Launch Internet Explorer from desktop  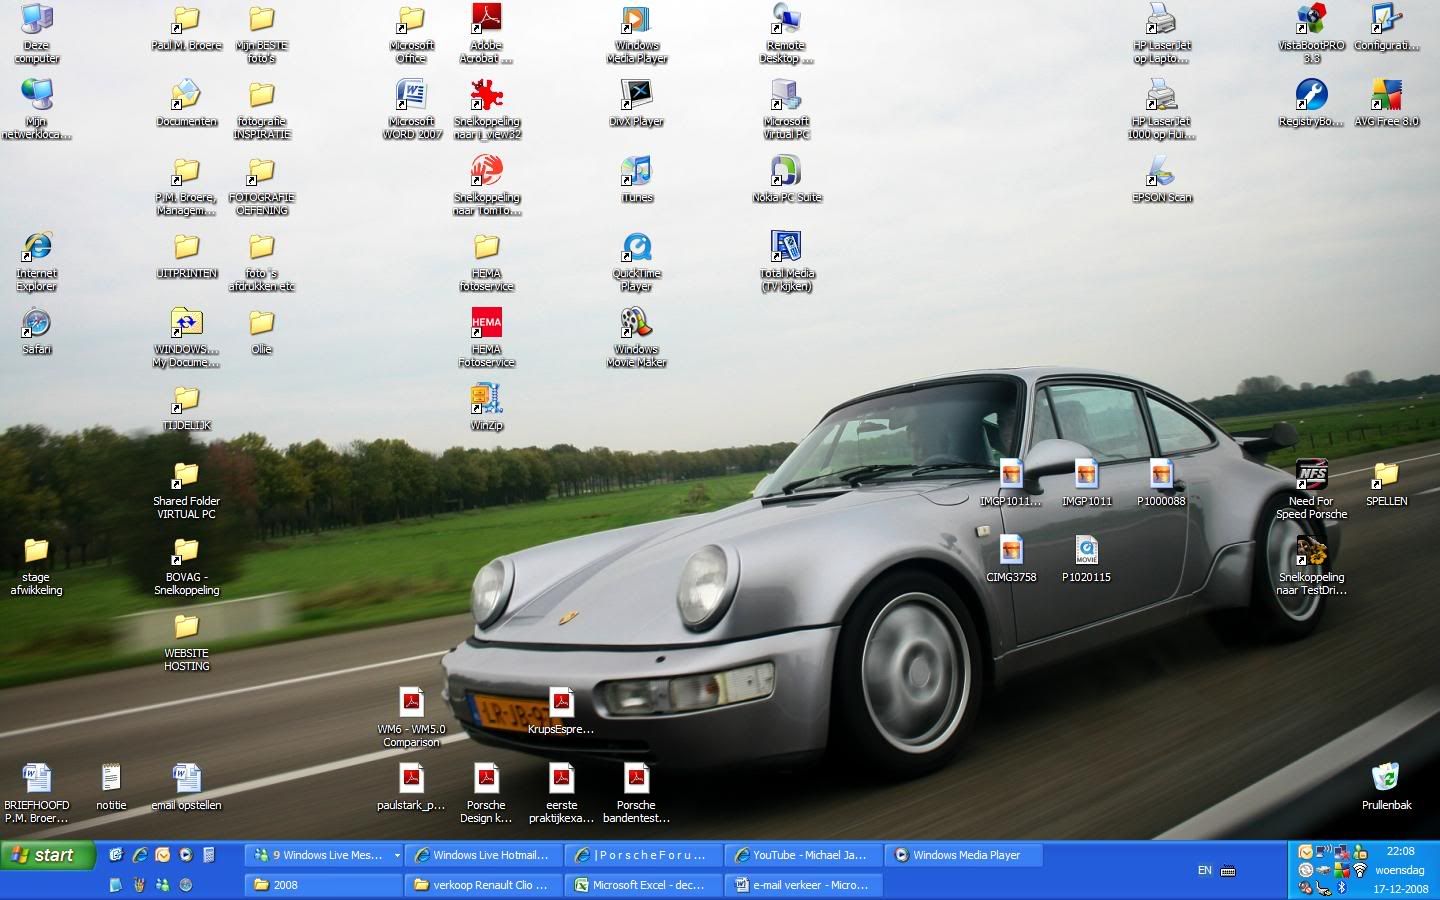(x=37, y=261)
